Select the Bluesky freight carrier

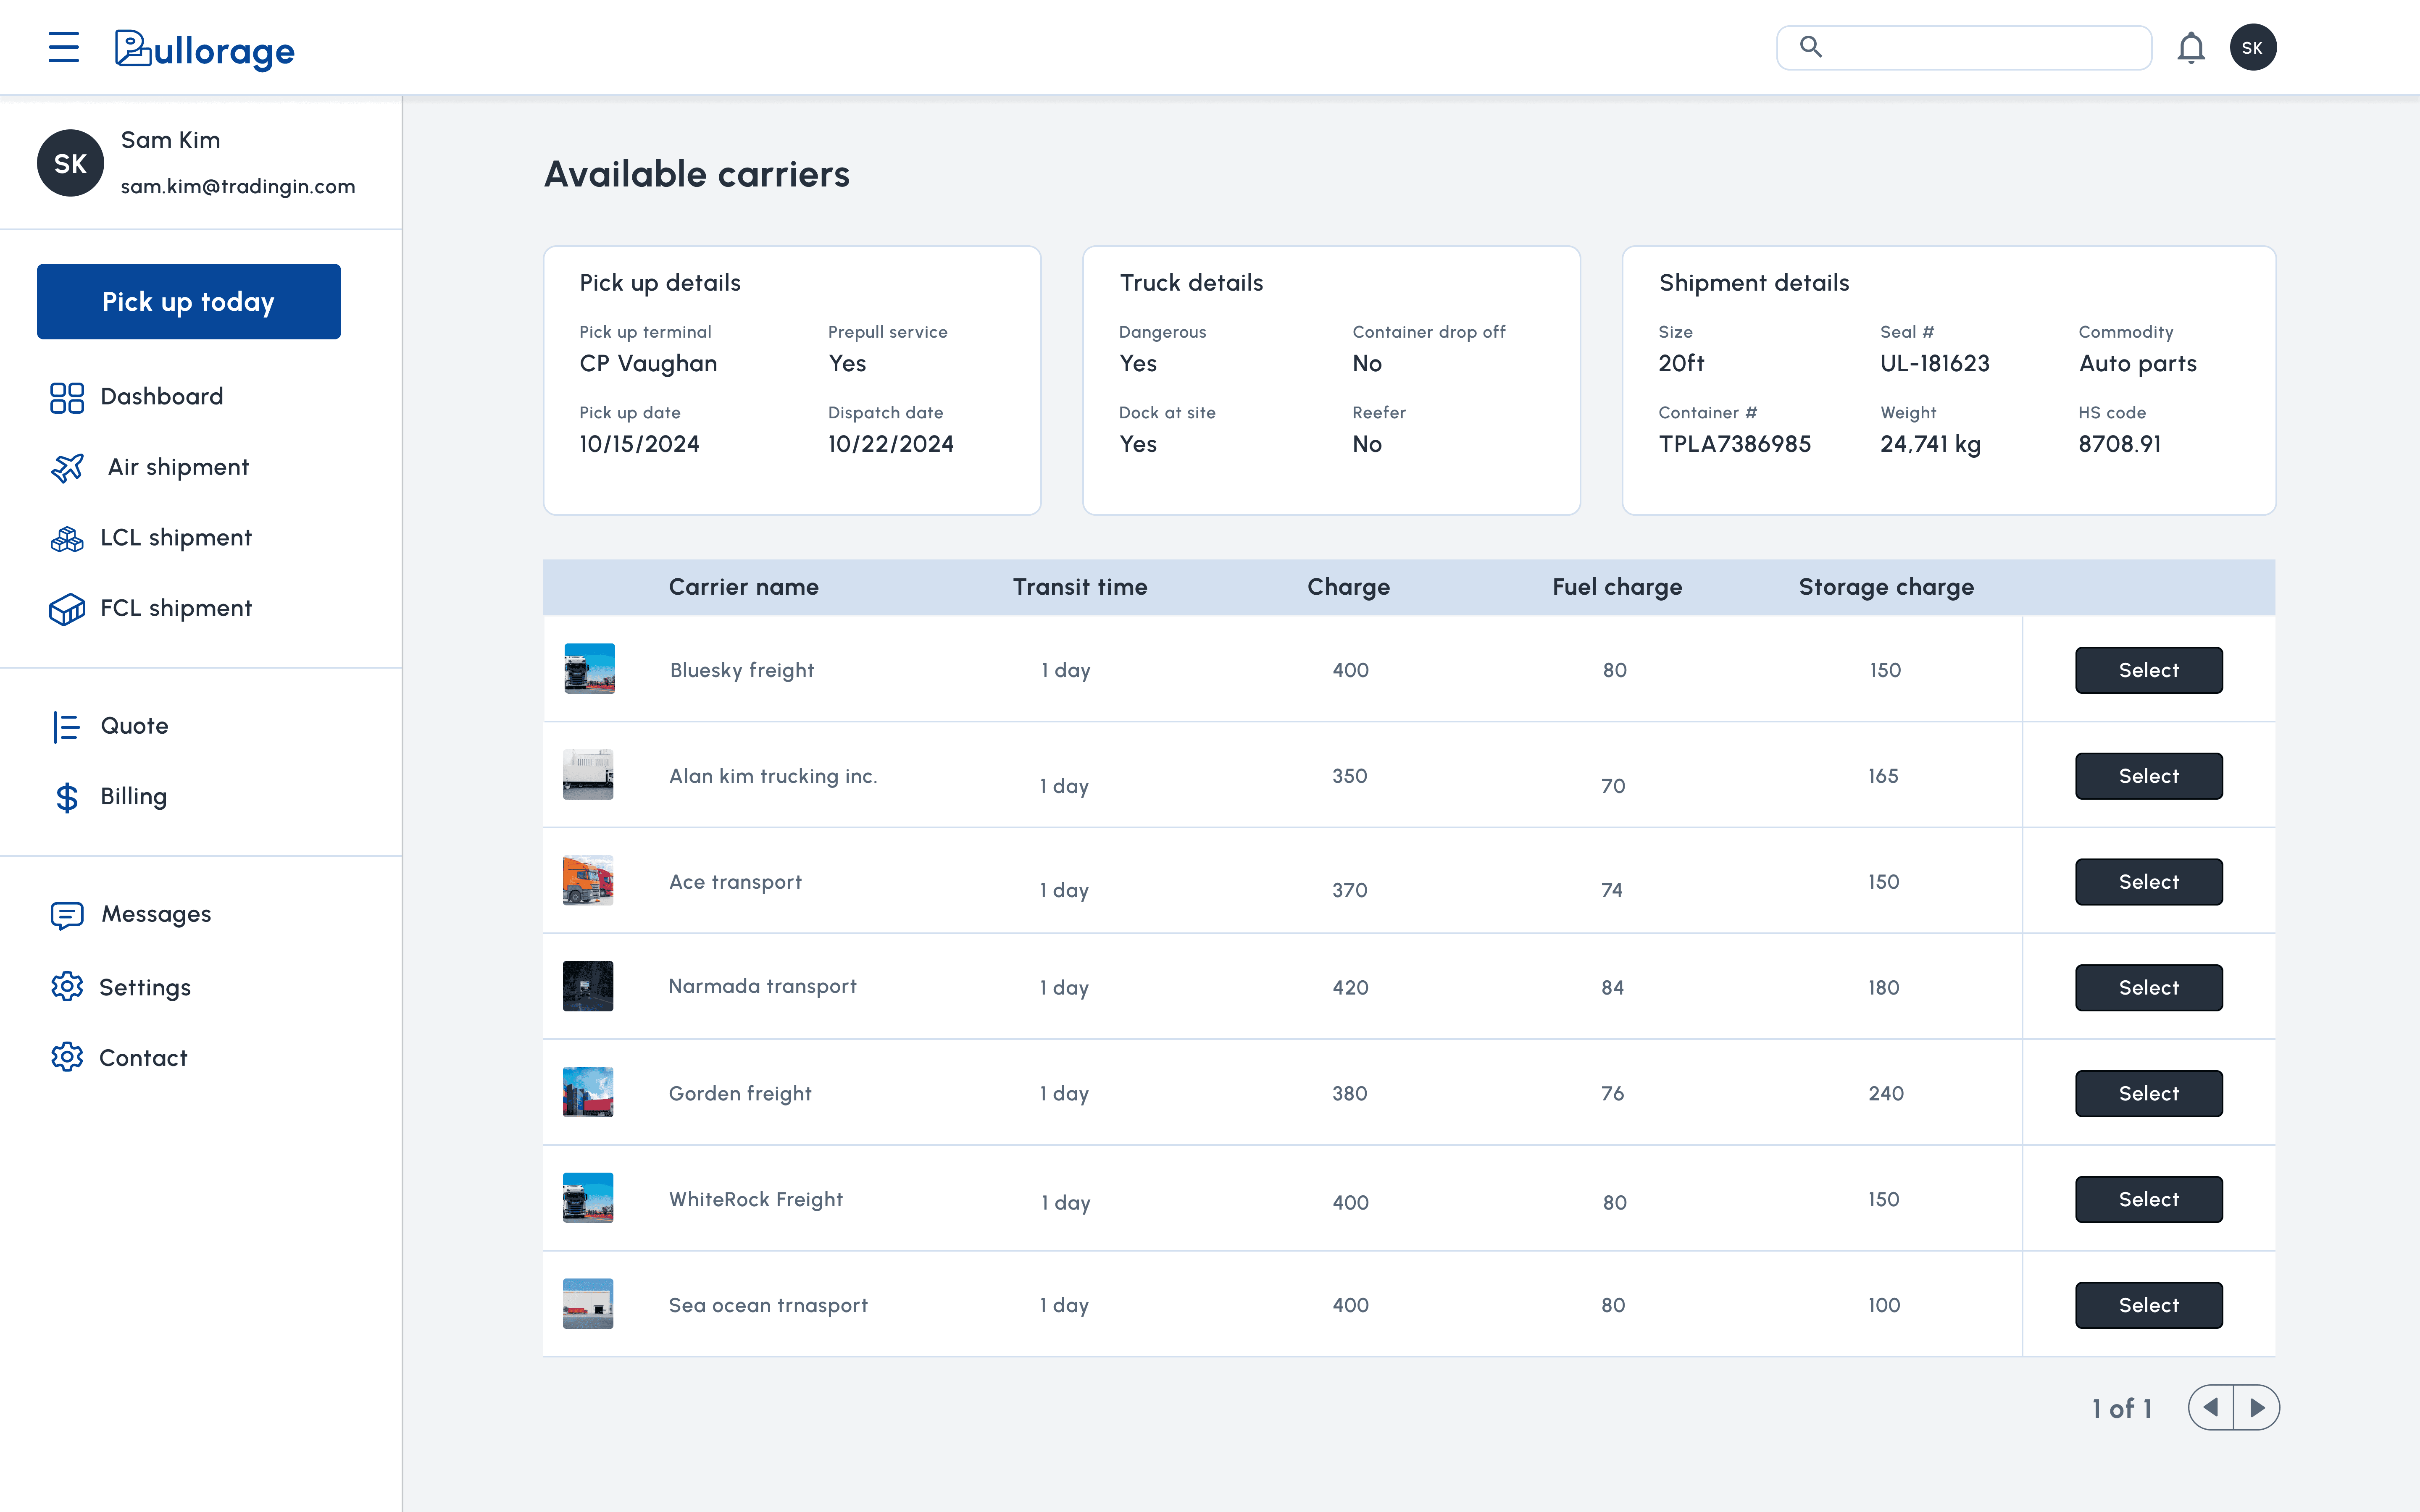(x=2148, y=670)
